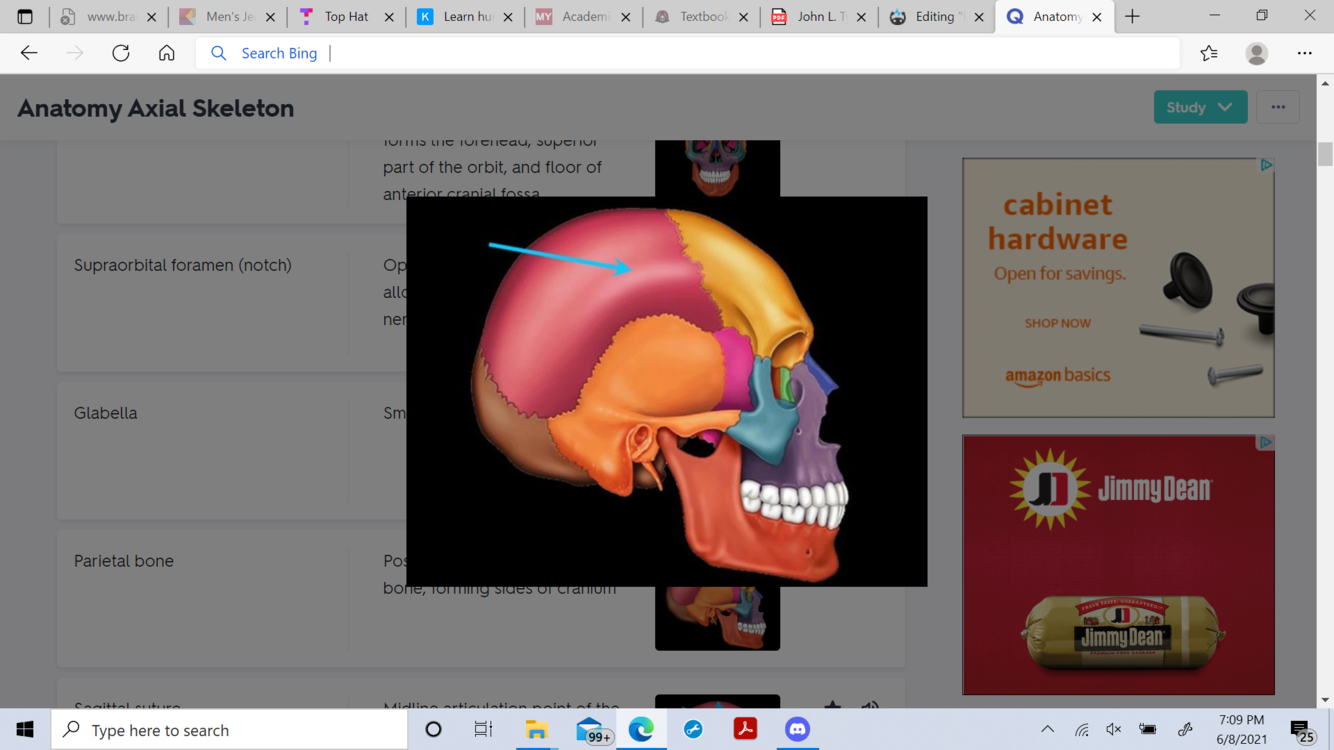Open the browser home page
The height and width of the screenshot is (750, 1334).
click(167, 53)
